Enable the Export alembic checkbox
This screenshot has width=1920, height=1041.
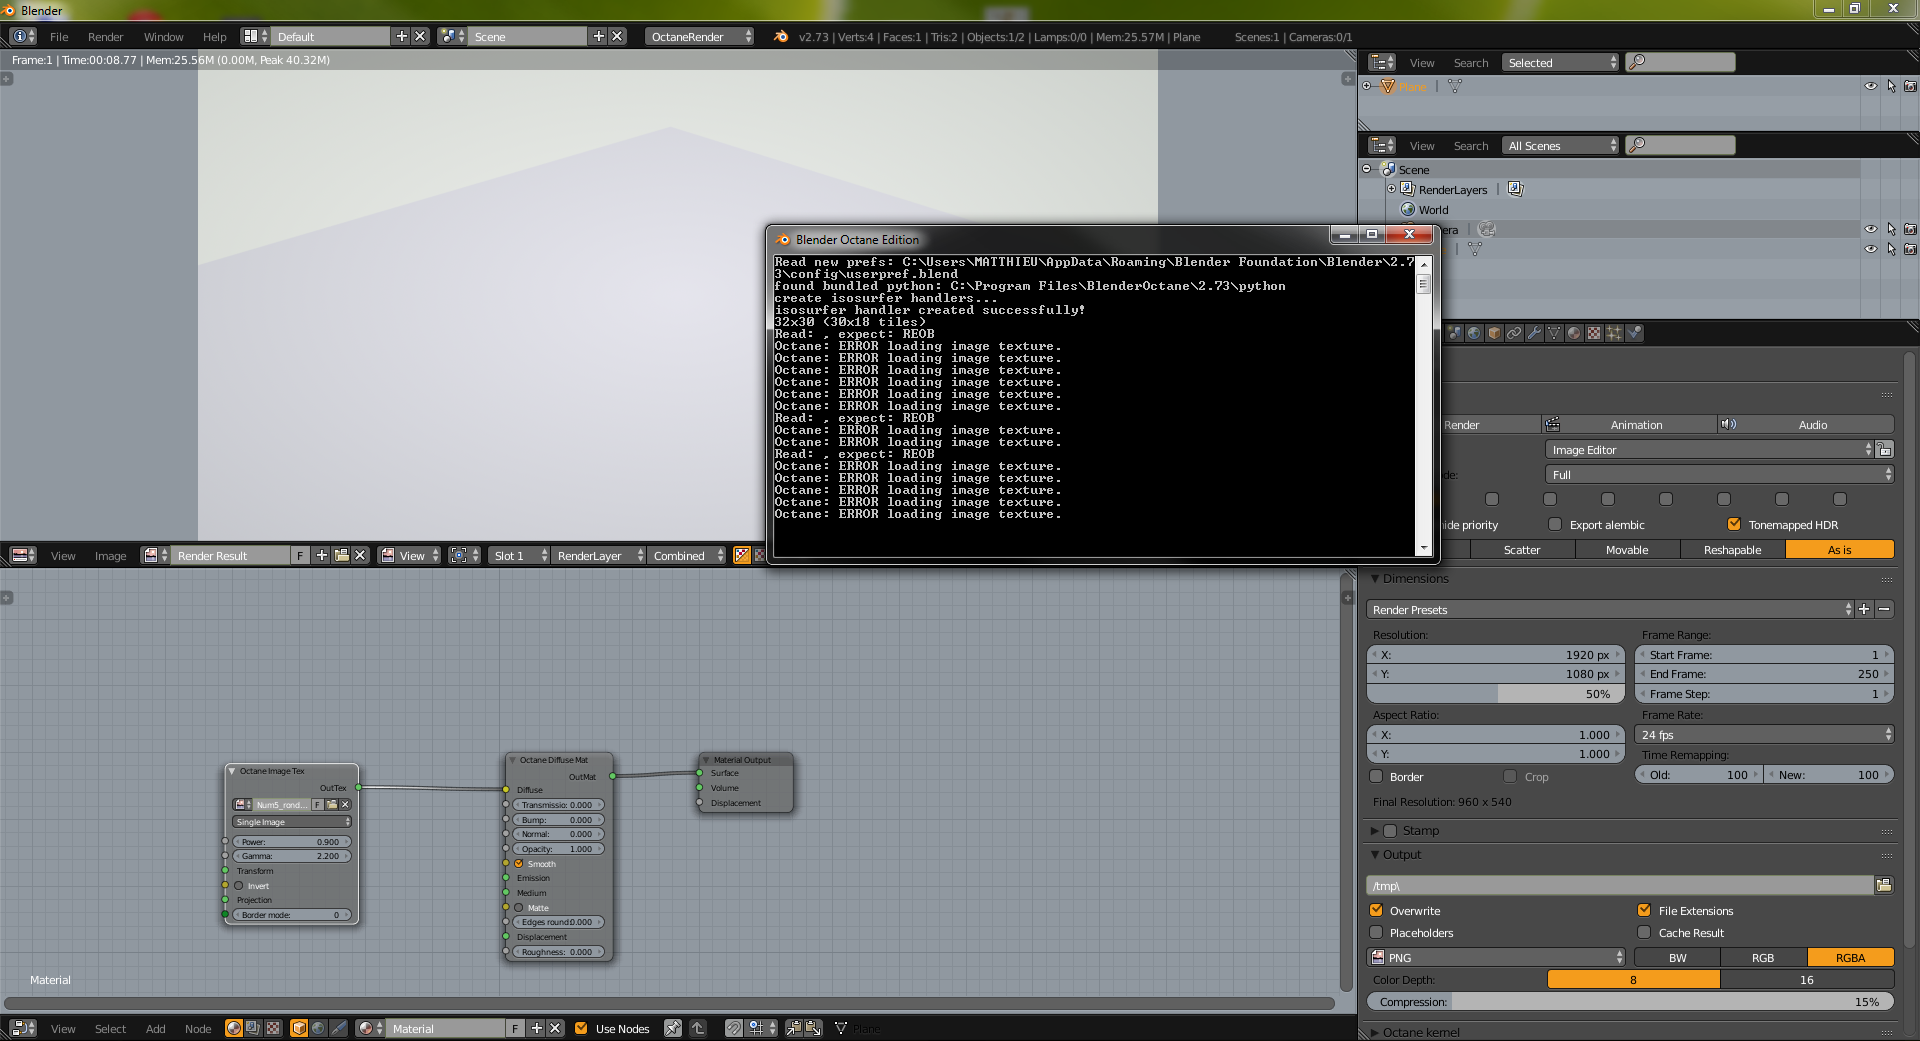point(1555,525)
